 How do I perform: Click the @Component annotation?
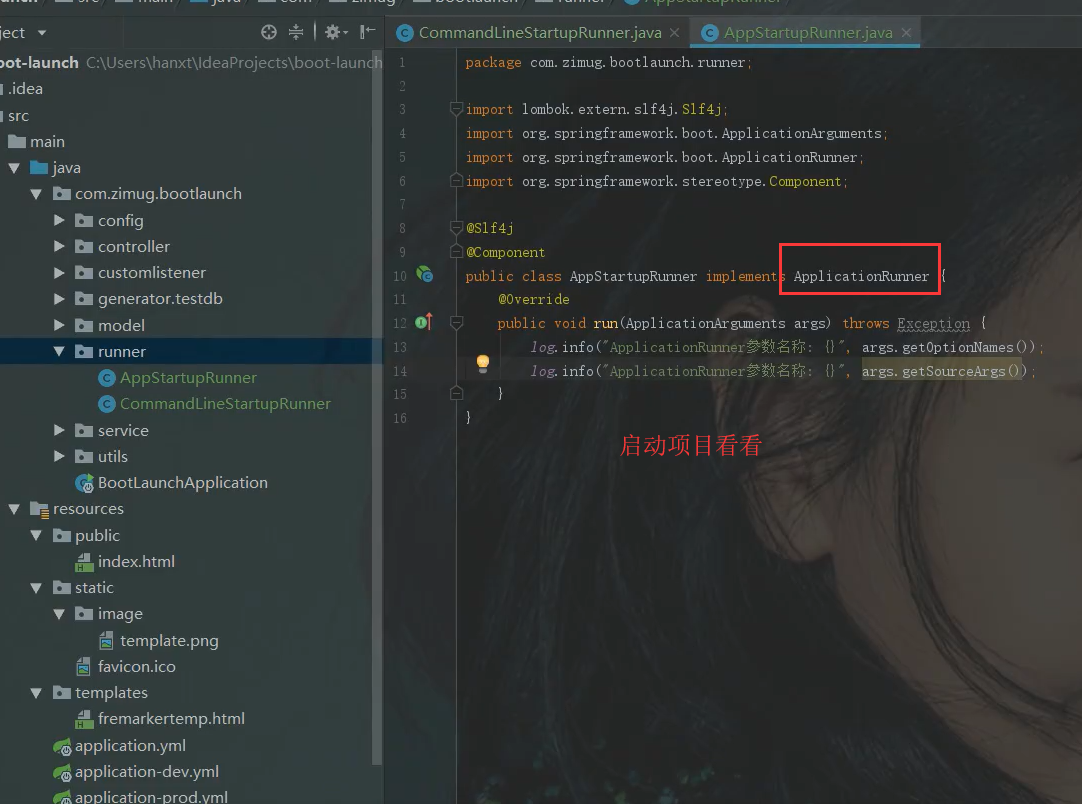tap(505, 252)
